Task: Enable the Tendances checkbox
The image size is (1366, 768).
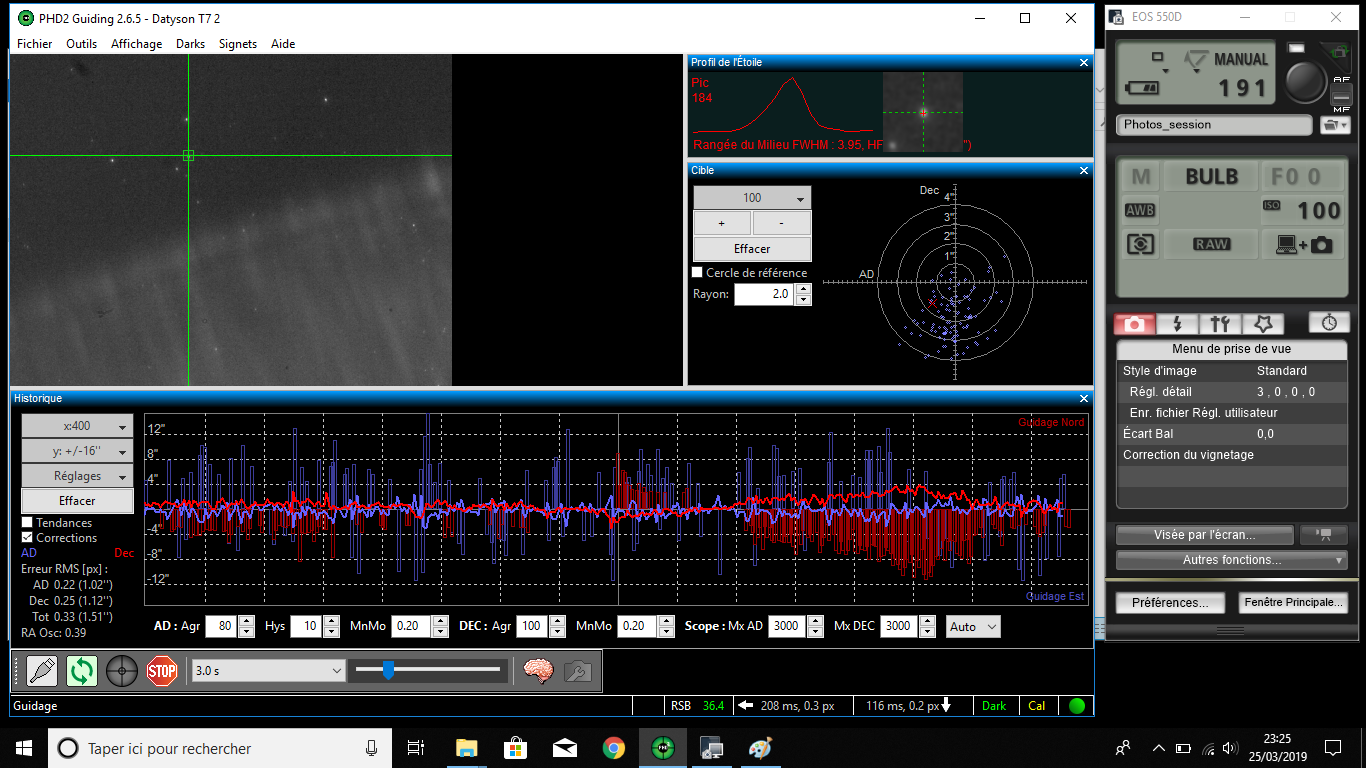Action: [x=27, y=523]
